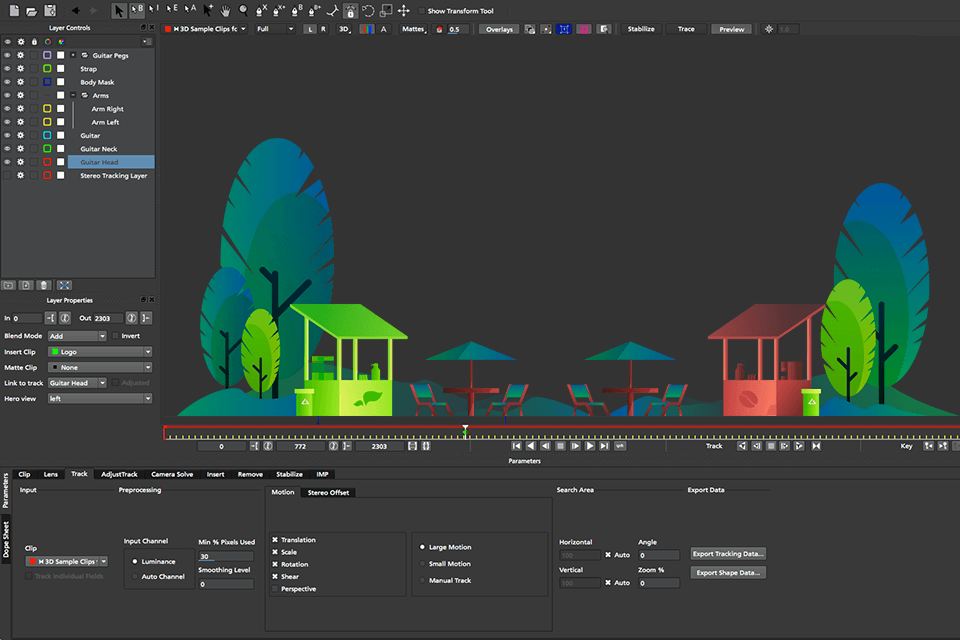The width and height of the screenshot is (960, 640).
Task: Click the Preview button
Action: (x=731, y=28)
